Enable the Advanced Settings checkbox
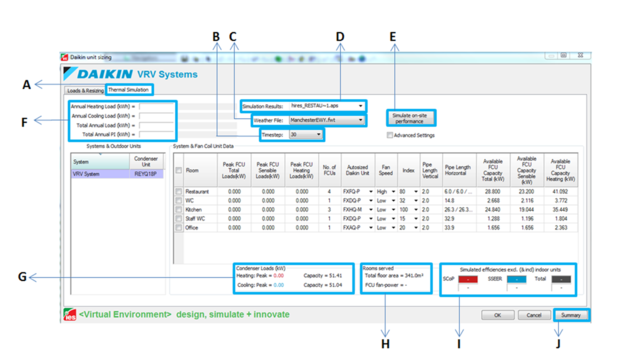The image size is (624, 363). point(390,135)
